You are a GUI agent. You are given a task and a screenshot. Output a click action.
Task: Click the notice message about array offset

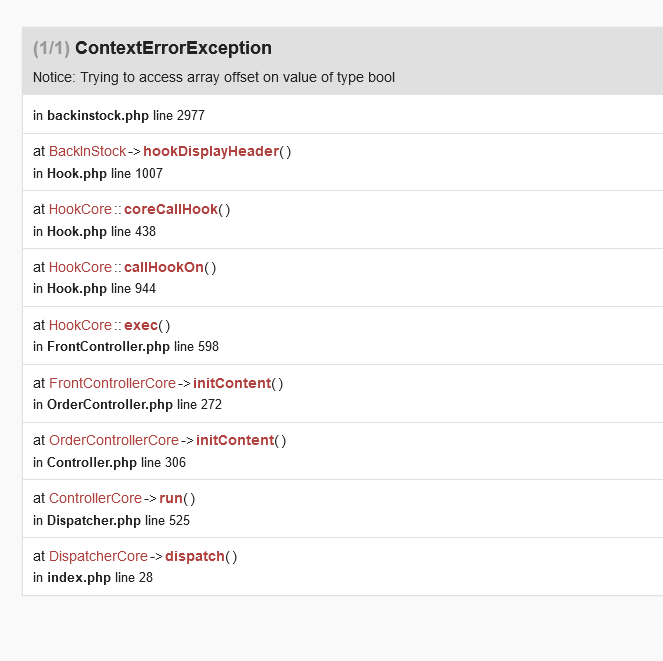214,77
